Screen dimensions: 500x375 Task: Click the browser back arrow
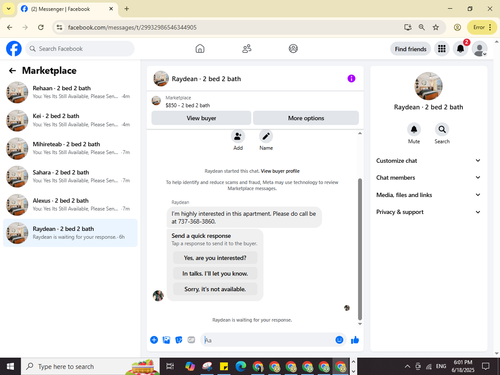(10, 27)
